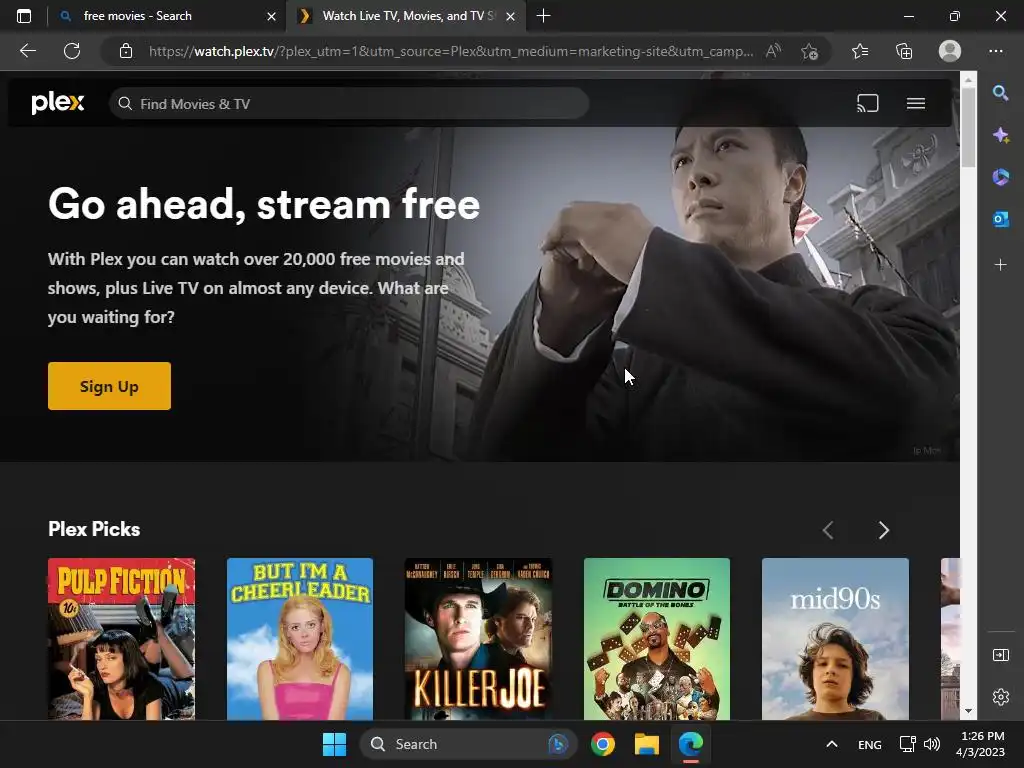The height and width of the screenshot is (768, 1024).
Task: Click the yellow Sign Up button
Action: pyautogui.click(x=109, y=386)
